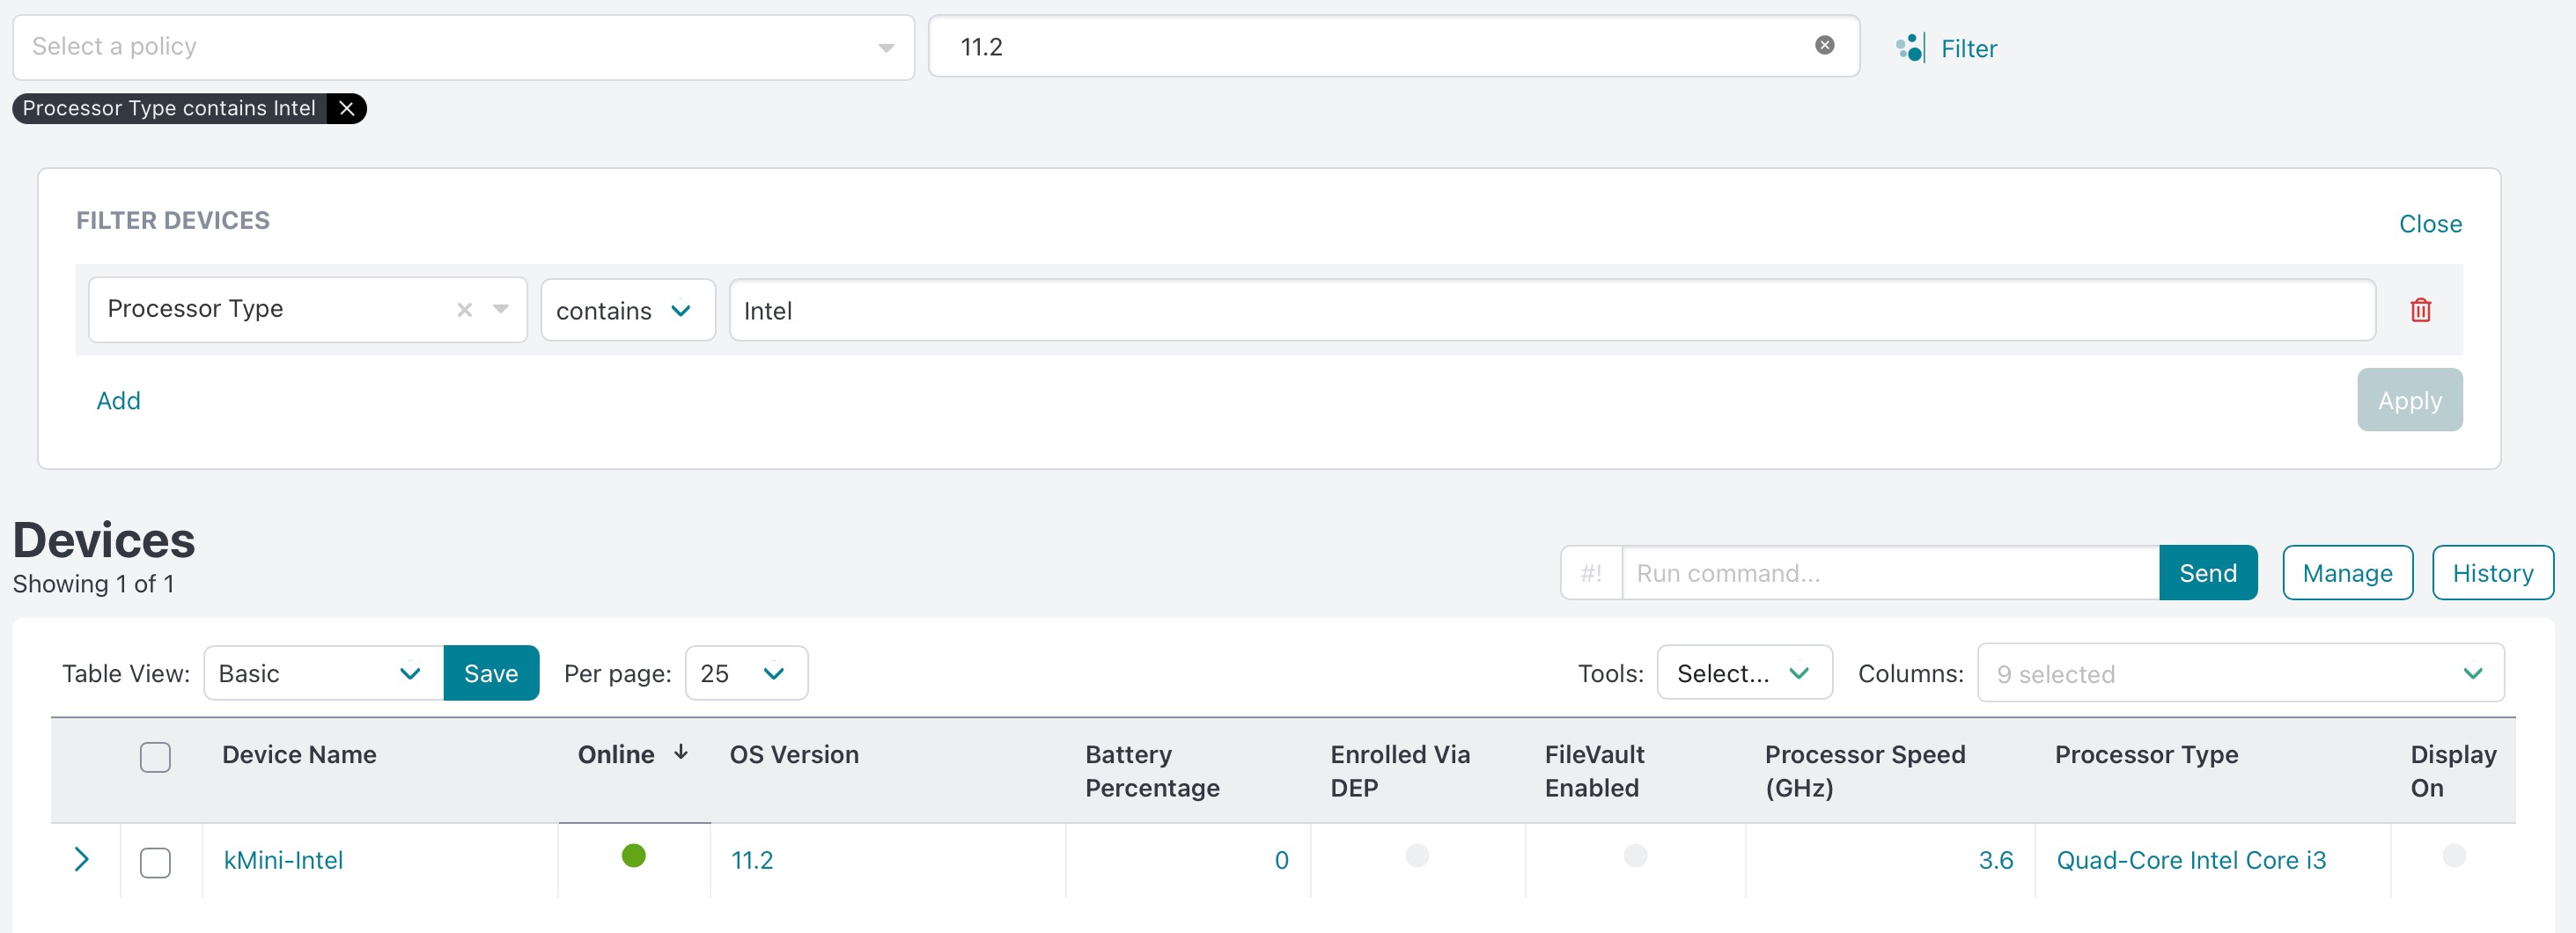Open the contains operator dropdown
The height and width of the screenshot is (933, 2576).
[627, 311]
